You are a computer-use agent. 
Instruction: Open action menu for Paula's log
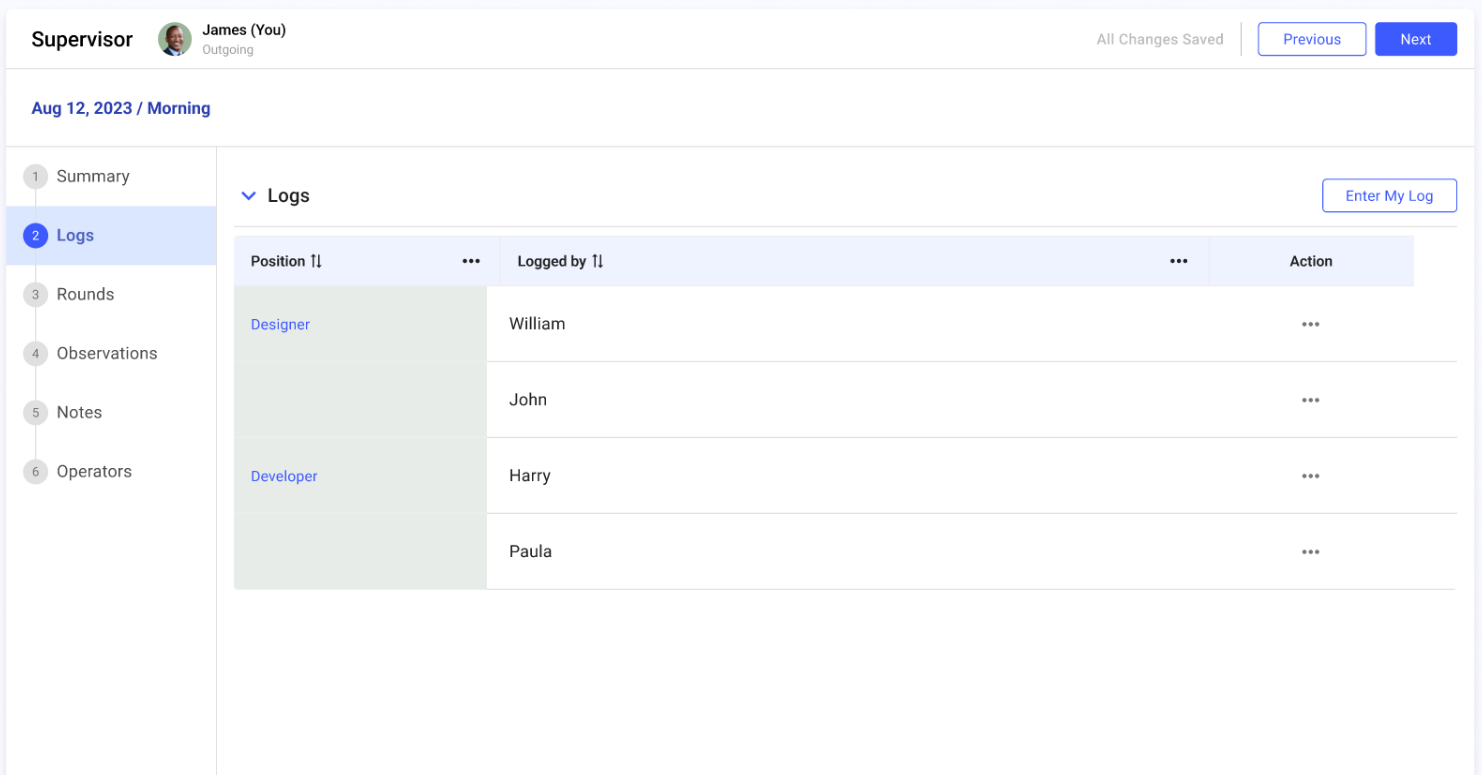click(x=1310, y=552)
